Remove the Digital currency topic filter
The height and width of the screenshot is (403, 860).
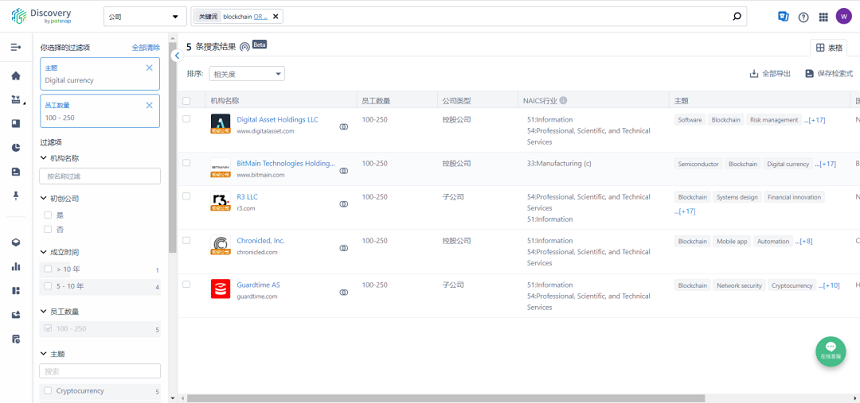(149, 68)
